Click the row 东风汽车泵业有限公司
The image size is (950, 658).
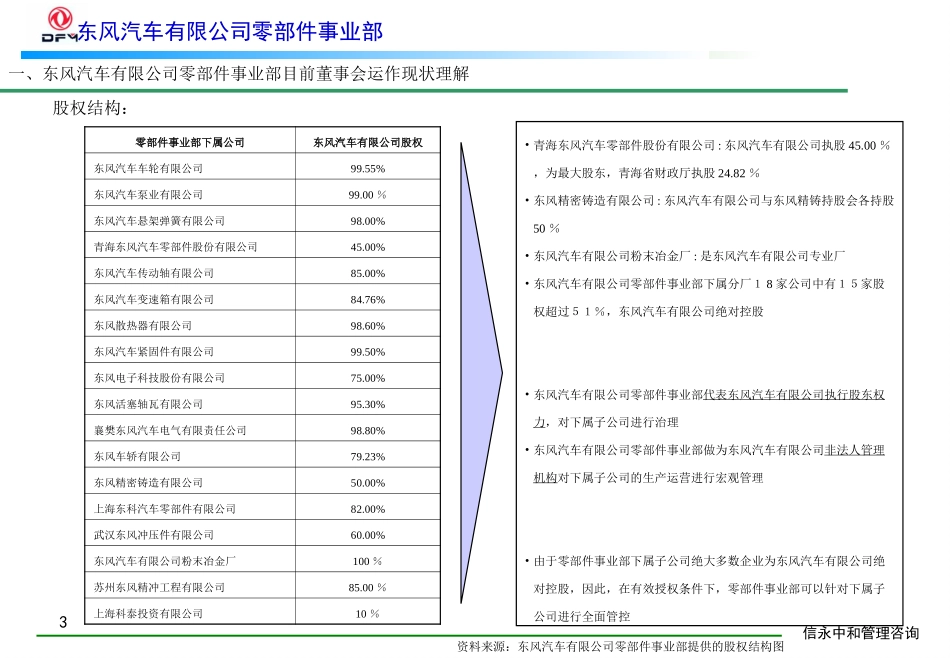[262, 194]
